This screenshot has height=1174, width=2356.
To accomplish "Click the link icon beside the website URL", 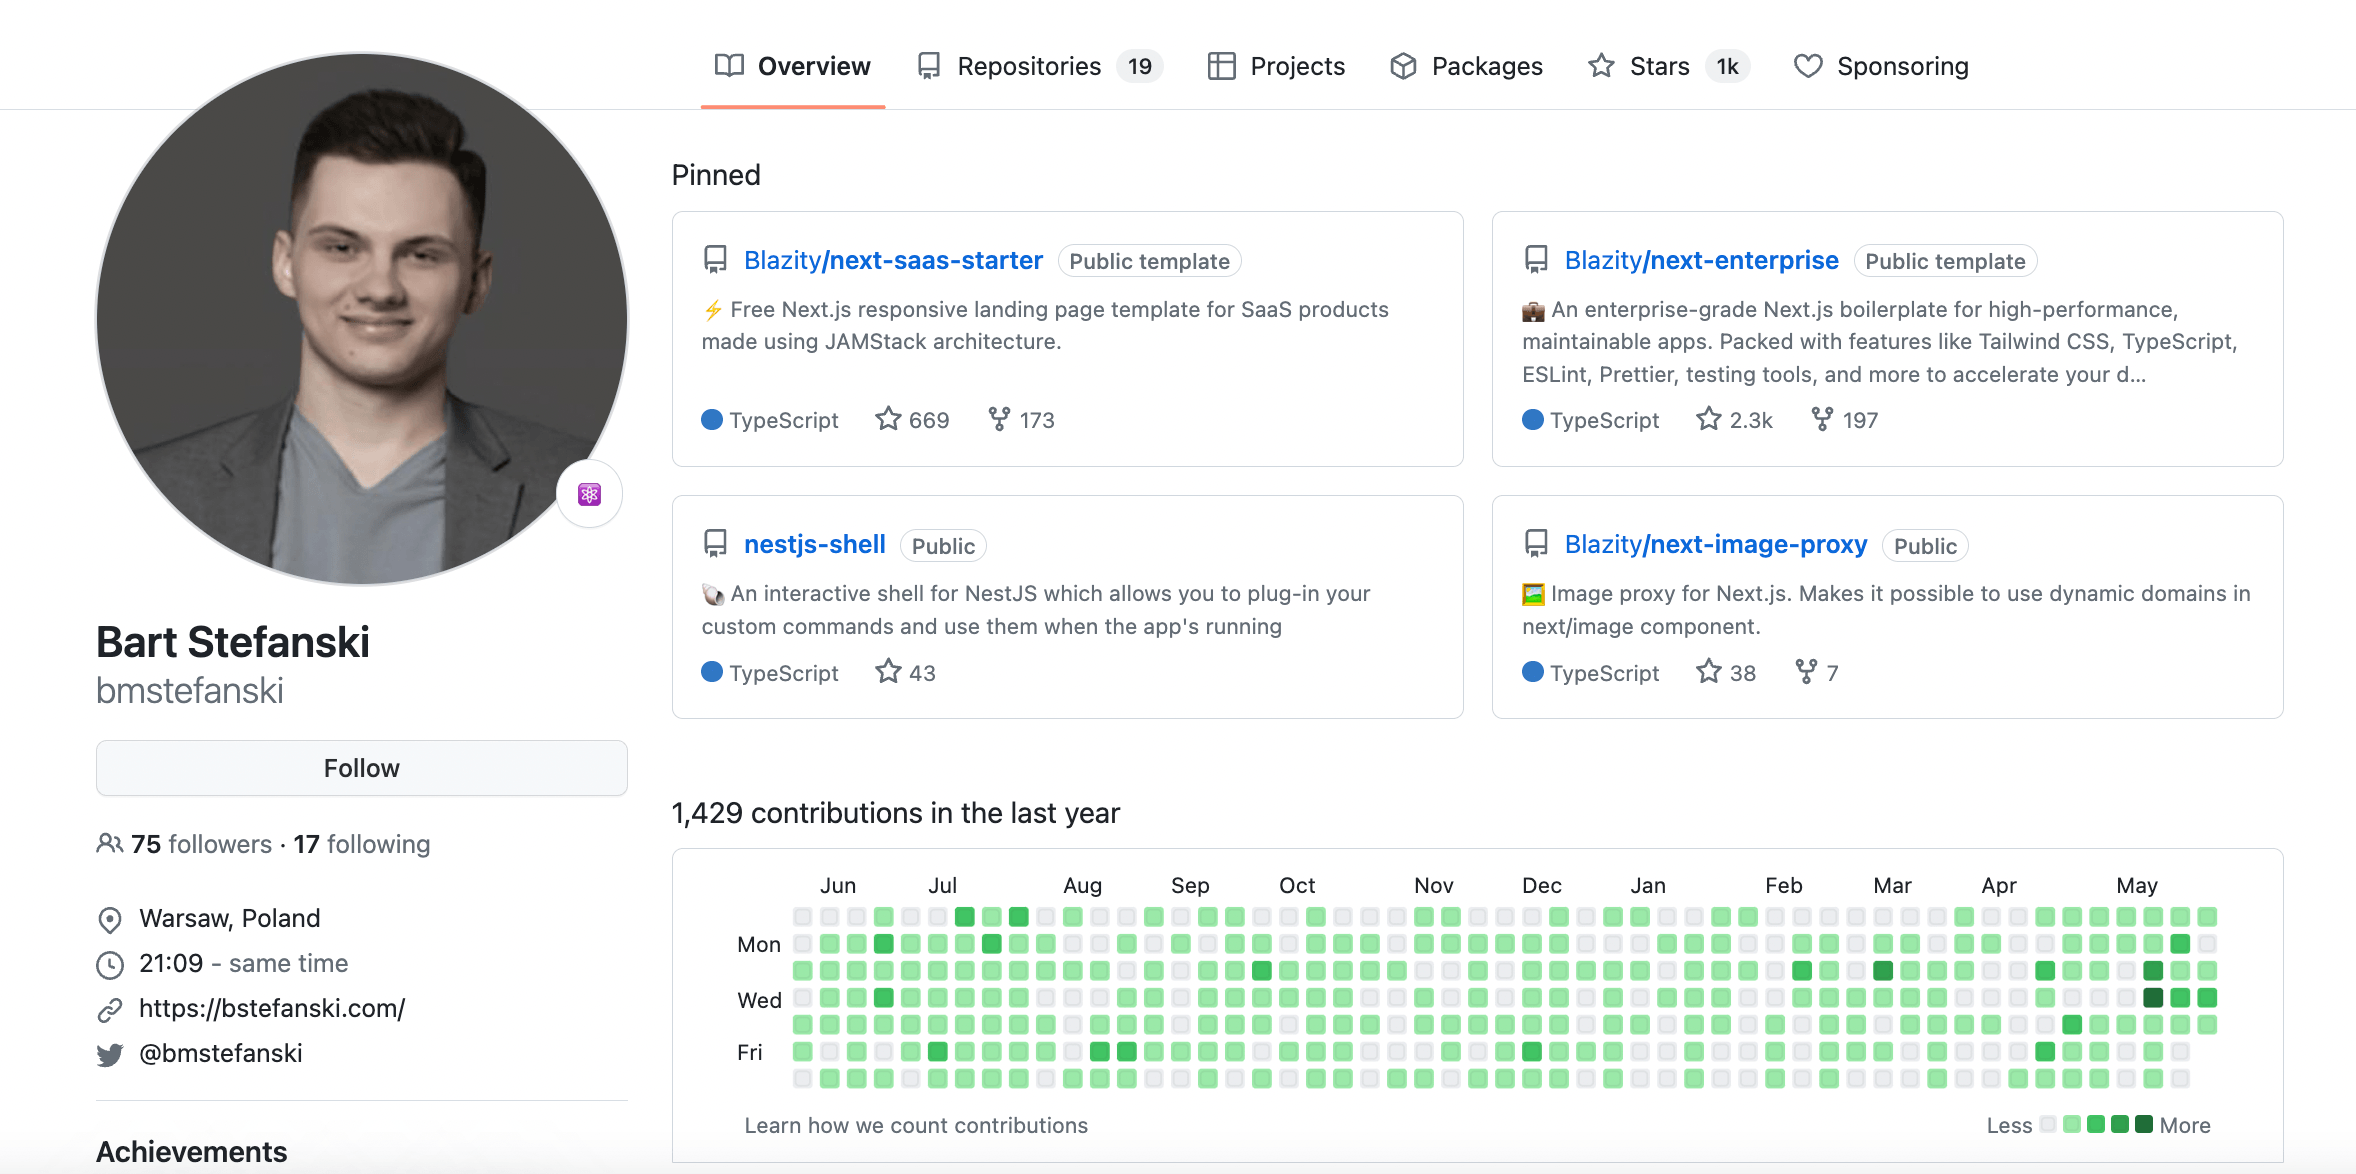I will tap(110, 1008).
